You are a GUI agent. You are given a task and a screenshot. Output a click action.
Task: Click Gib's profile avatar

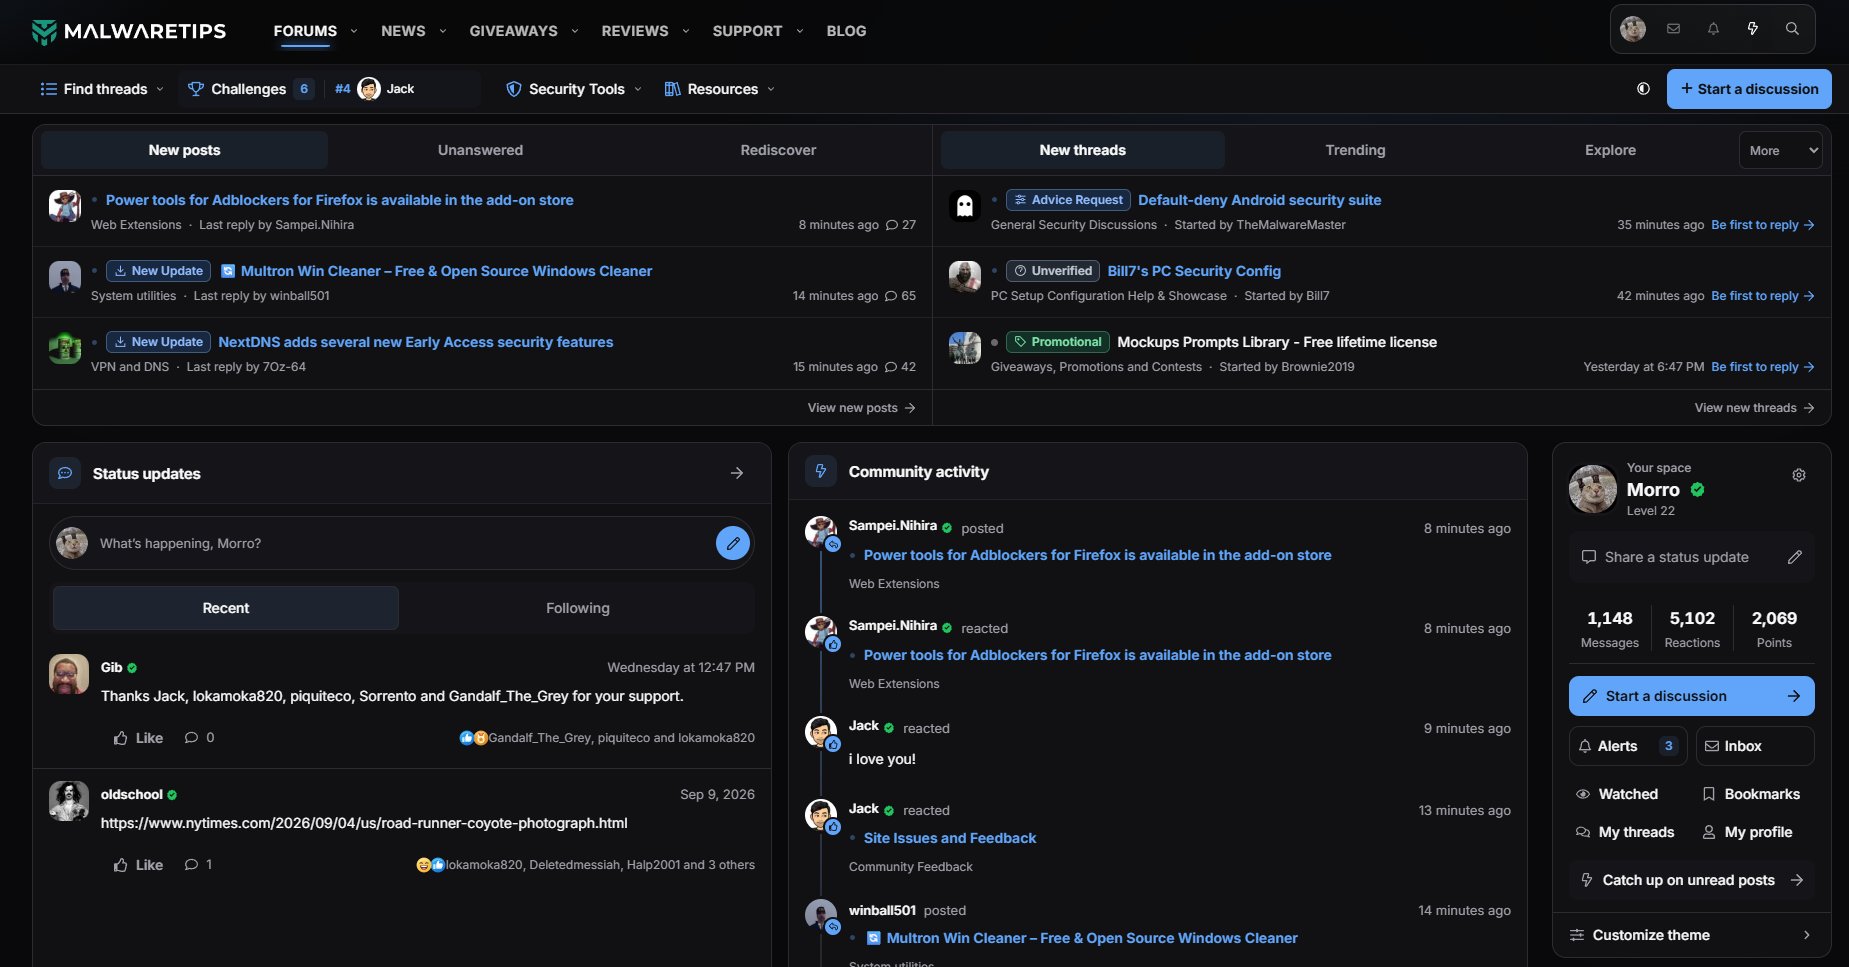click(69, 675)
